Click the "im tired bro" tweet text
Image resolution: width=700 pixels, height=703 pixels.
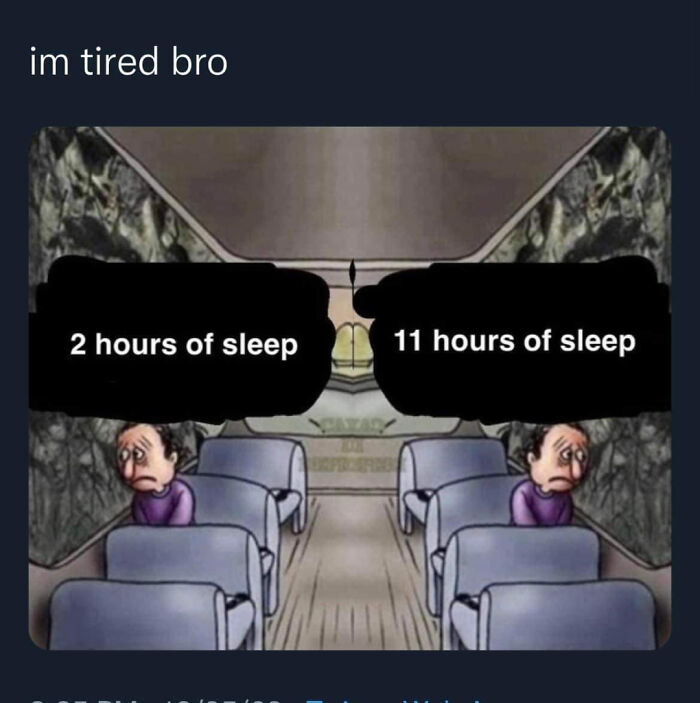point(129,61)
